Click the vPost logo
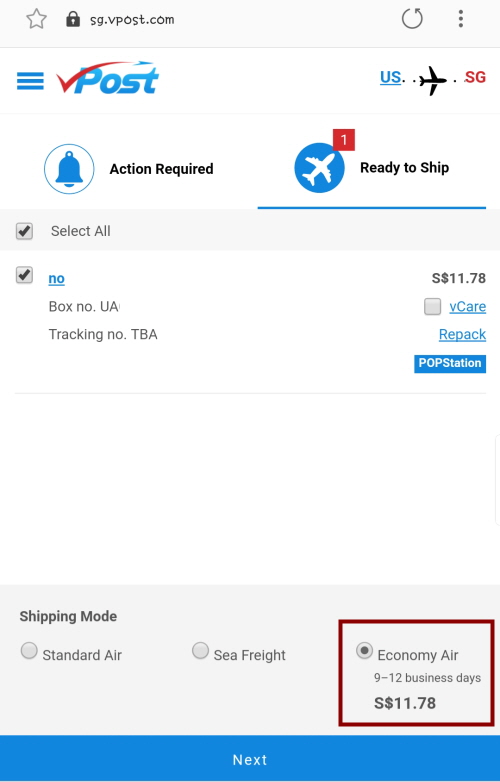Image resolution: width=500 pixels, height=782 pixels. click(x=107, y=78)
